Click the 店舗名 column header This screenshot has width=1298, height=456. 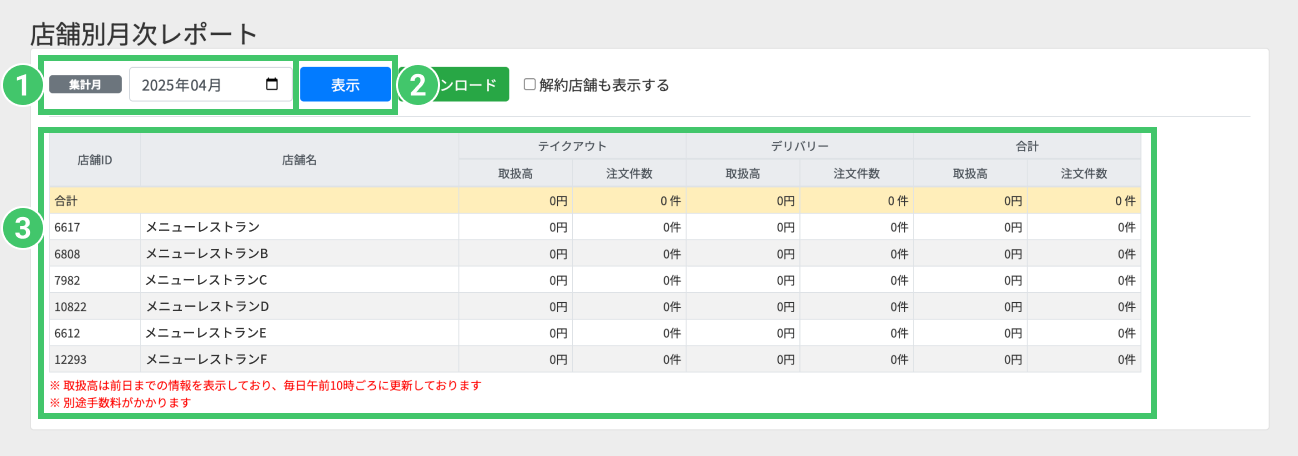299,160
